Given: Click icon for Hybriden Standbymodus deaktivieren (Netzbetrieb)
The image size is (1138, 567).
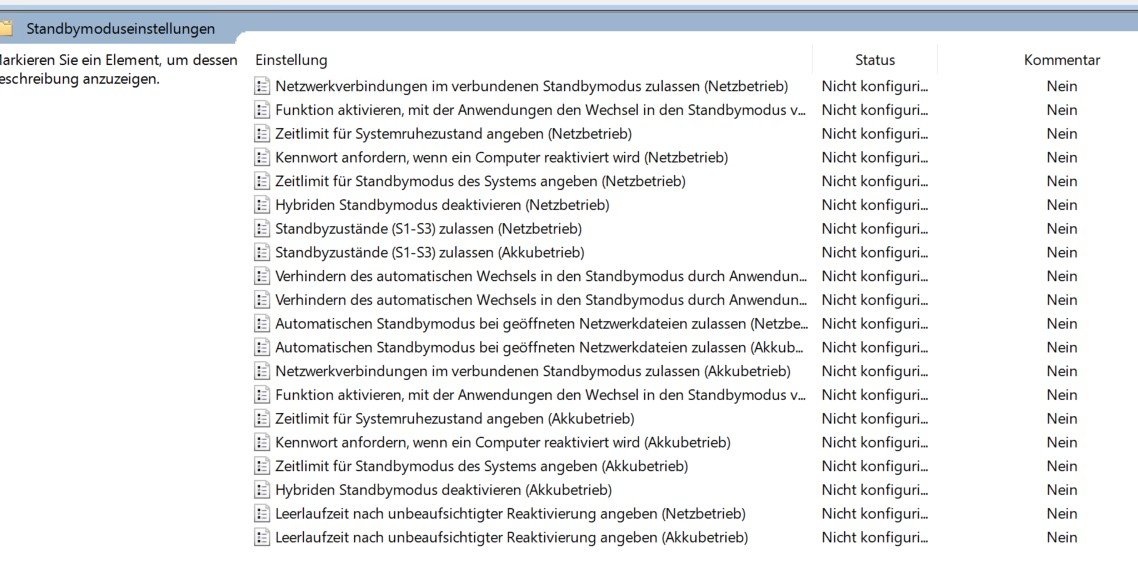Looking at the screenshot, I should 261,205.
